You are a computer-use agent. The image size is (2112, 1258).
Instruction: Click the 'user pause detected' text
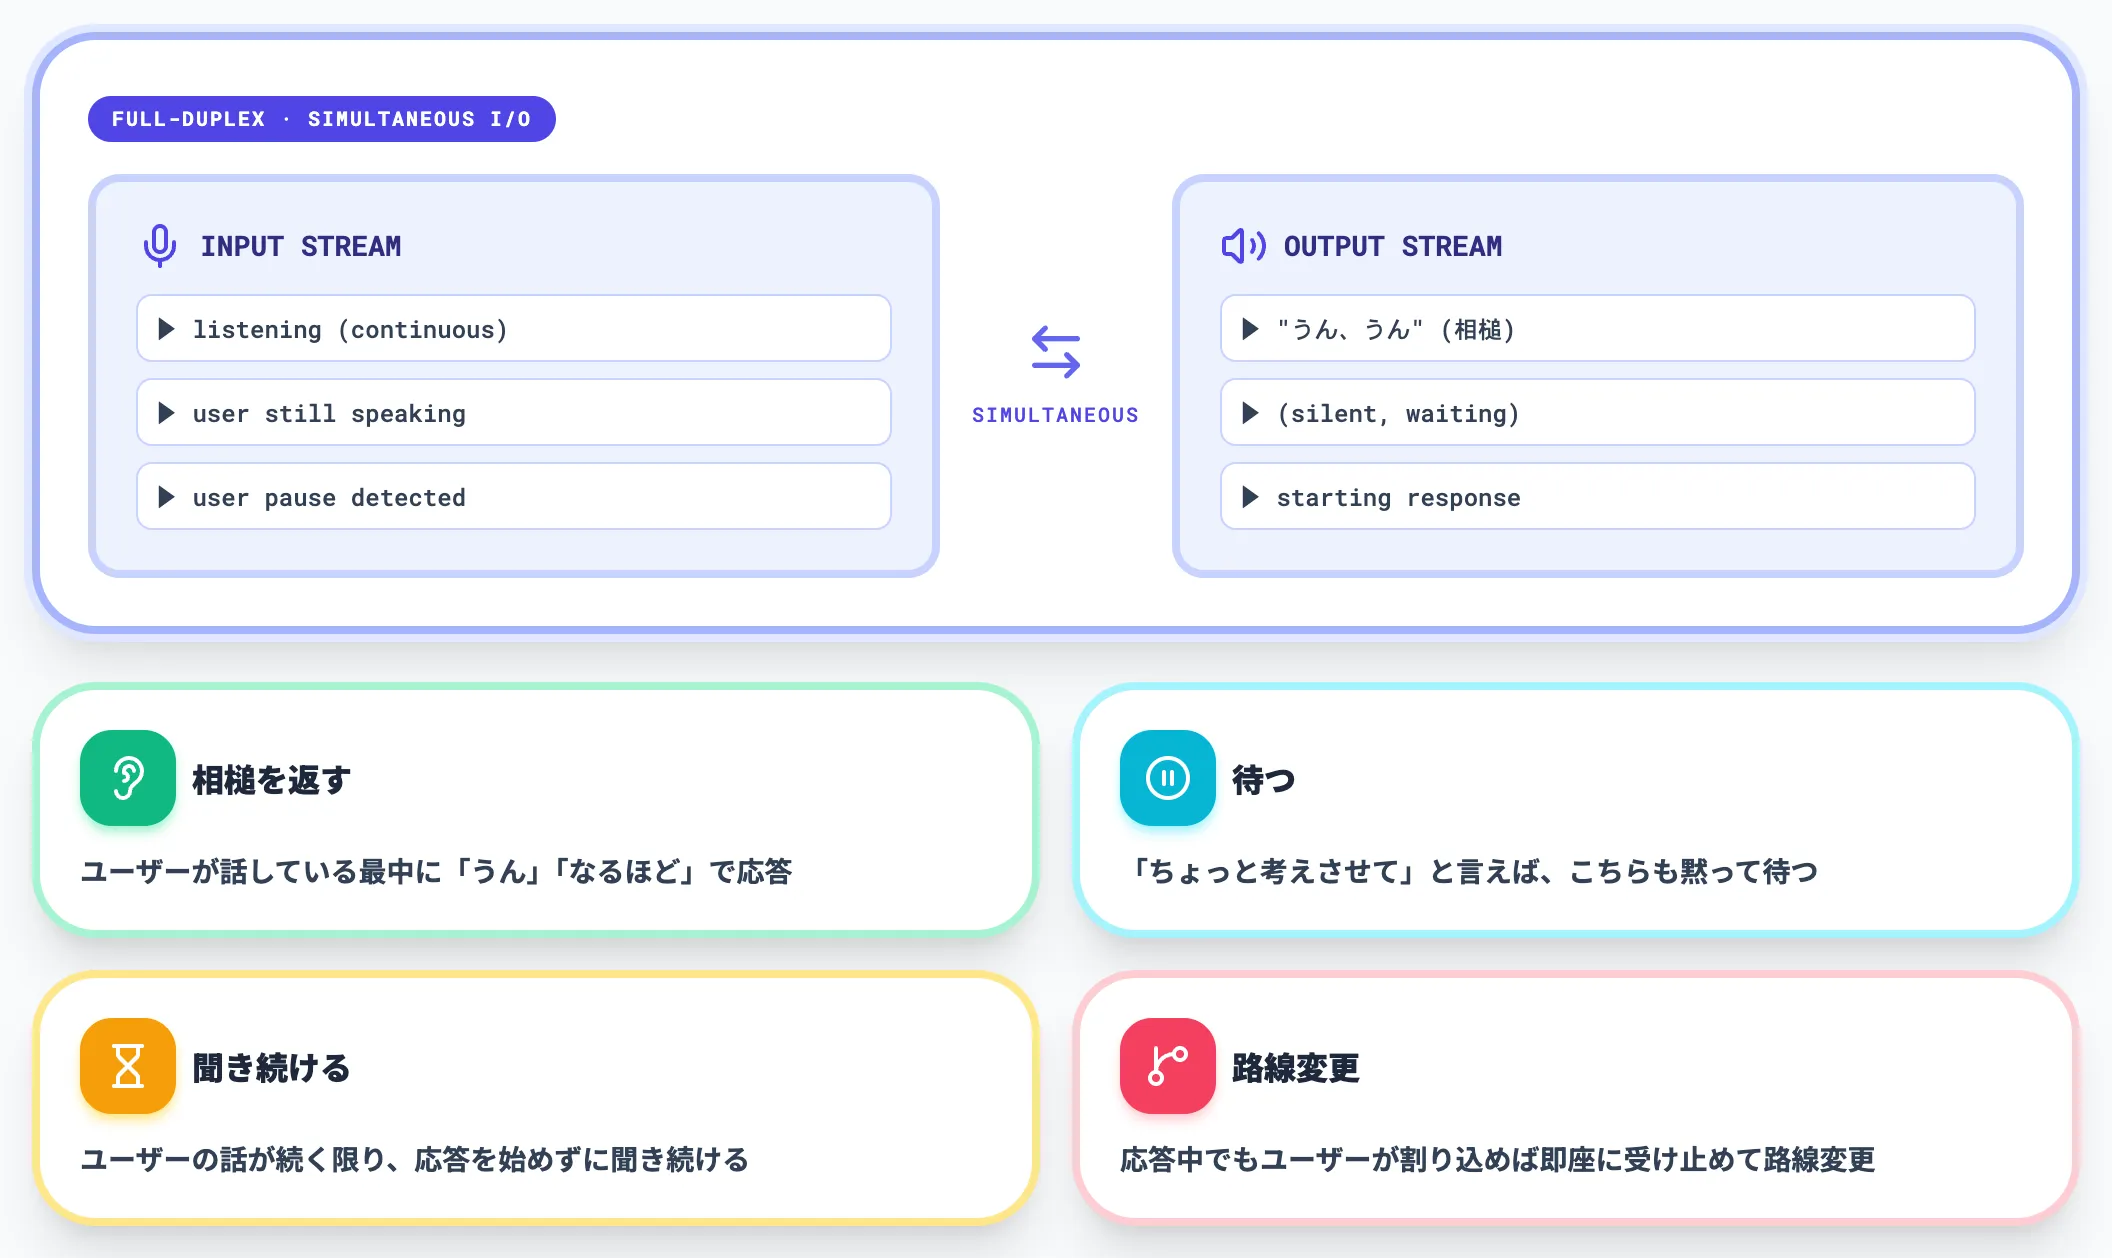(x=329, y=498)
